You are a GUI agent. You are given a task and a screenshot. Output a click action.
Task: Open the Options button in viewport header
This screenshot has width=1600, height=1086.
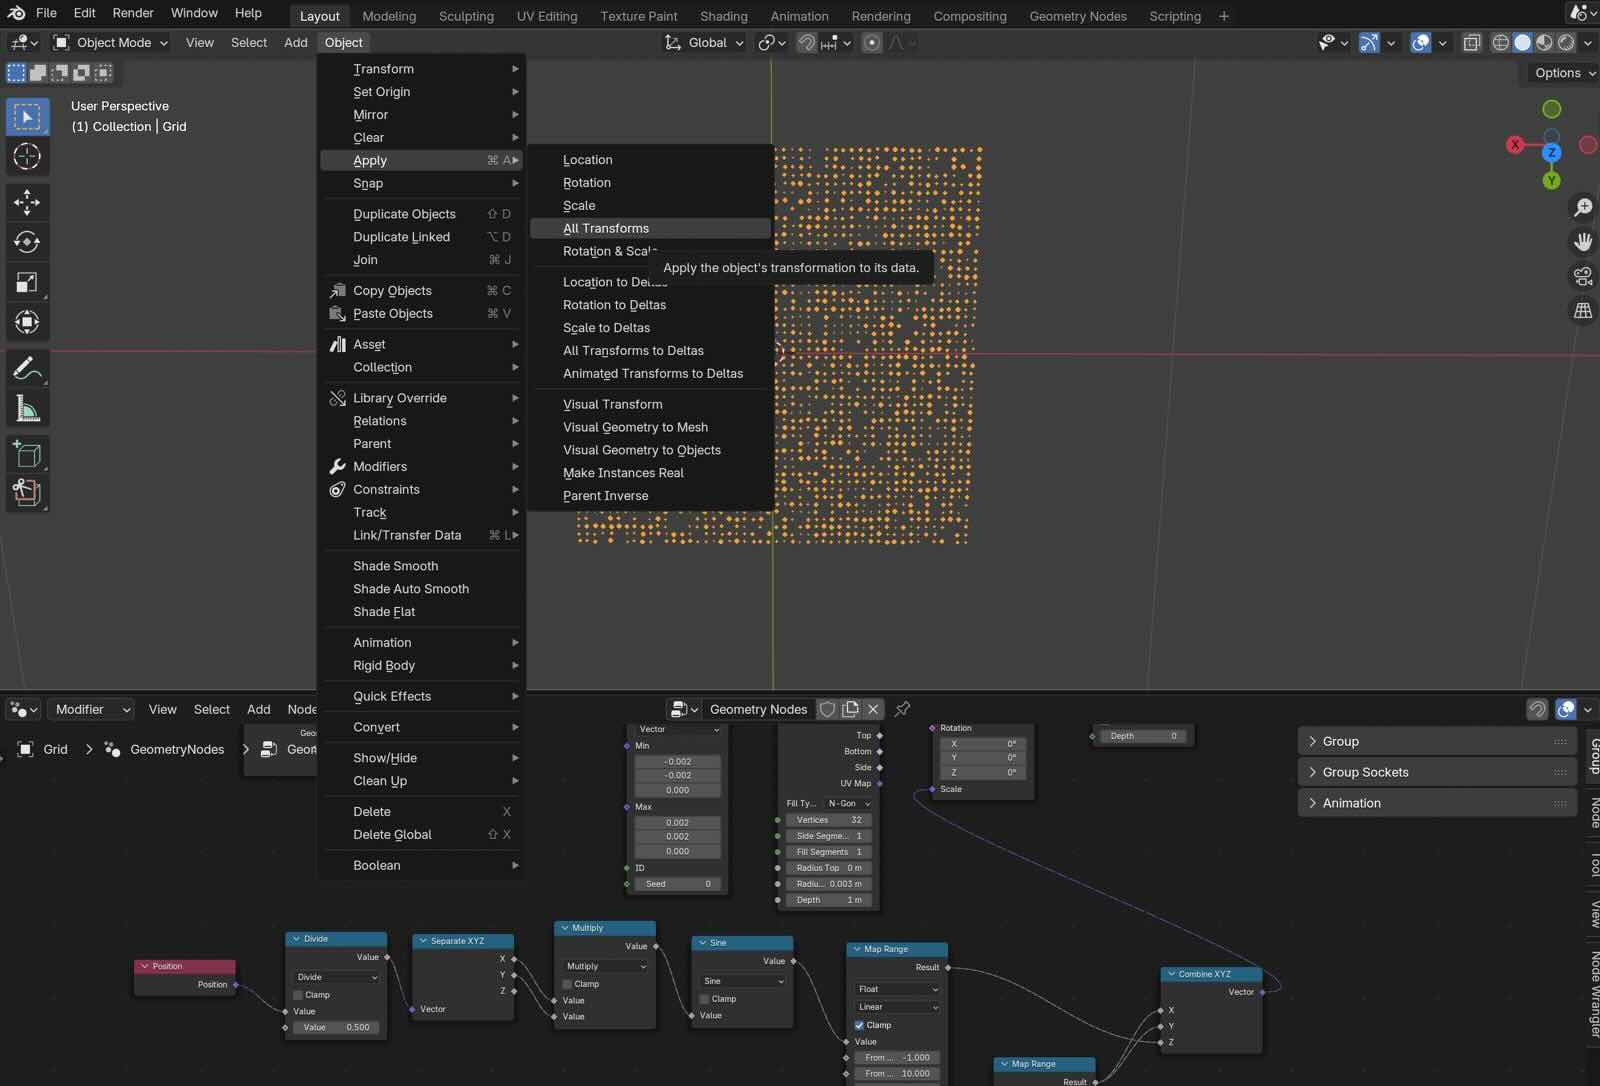click(1563, 73)
